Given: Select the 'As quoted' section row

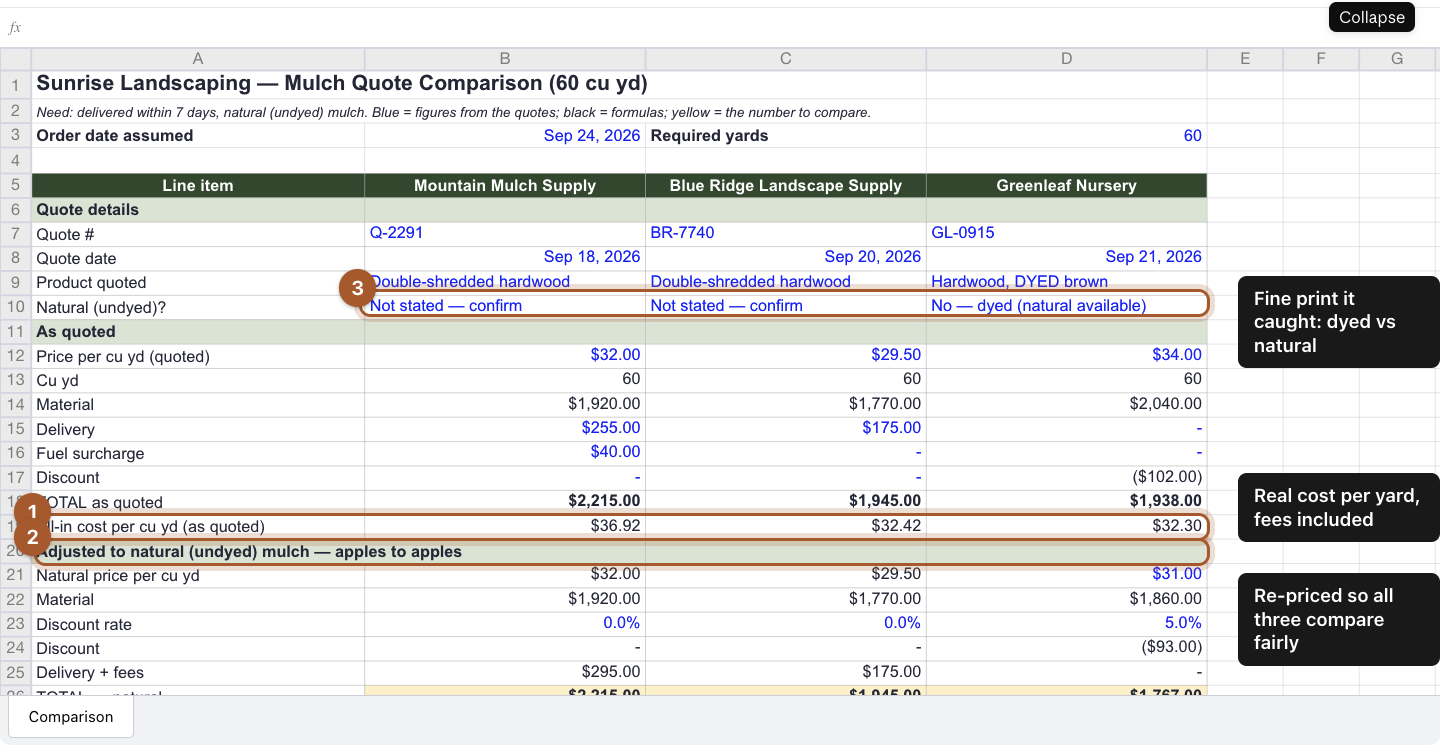Looking at the screenshot, I should click(619, 332).
